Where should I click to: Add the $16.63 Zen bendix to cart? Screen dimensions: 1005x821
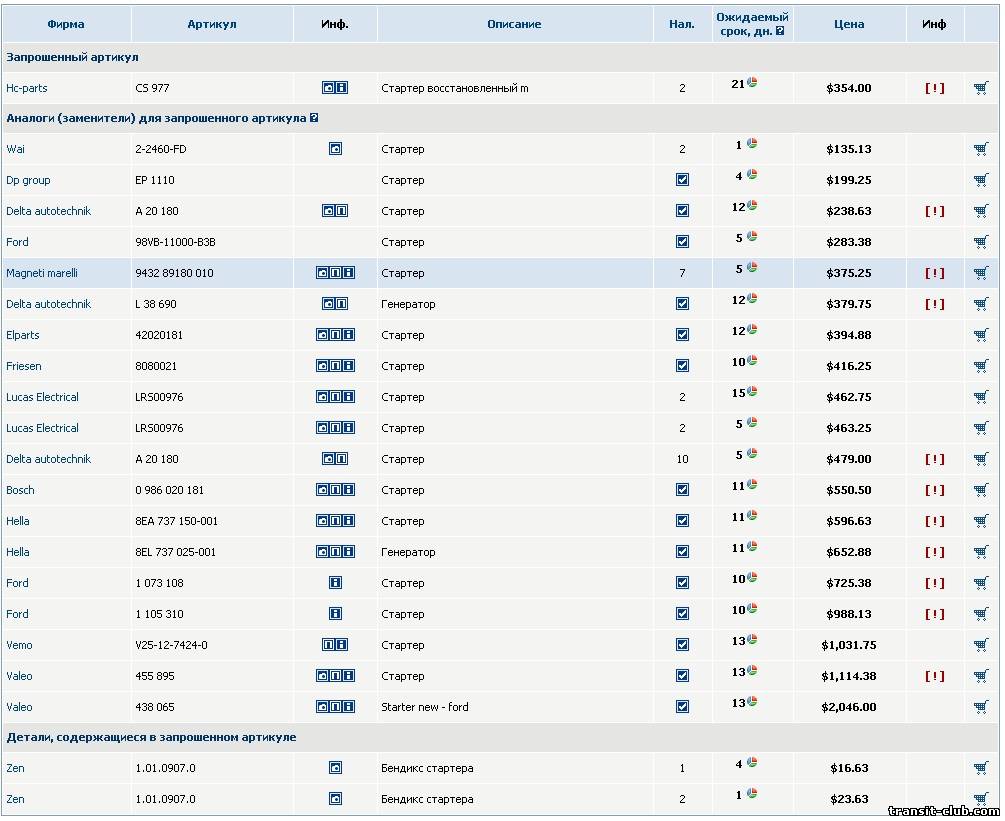981,768
